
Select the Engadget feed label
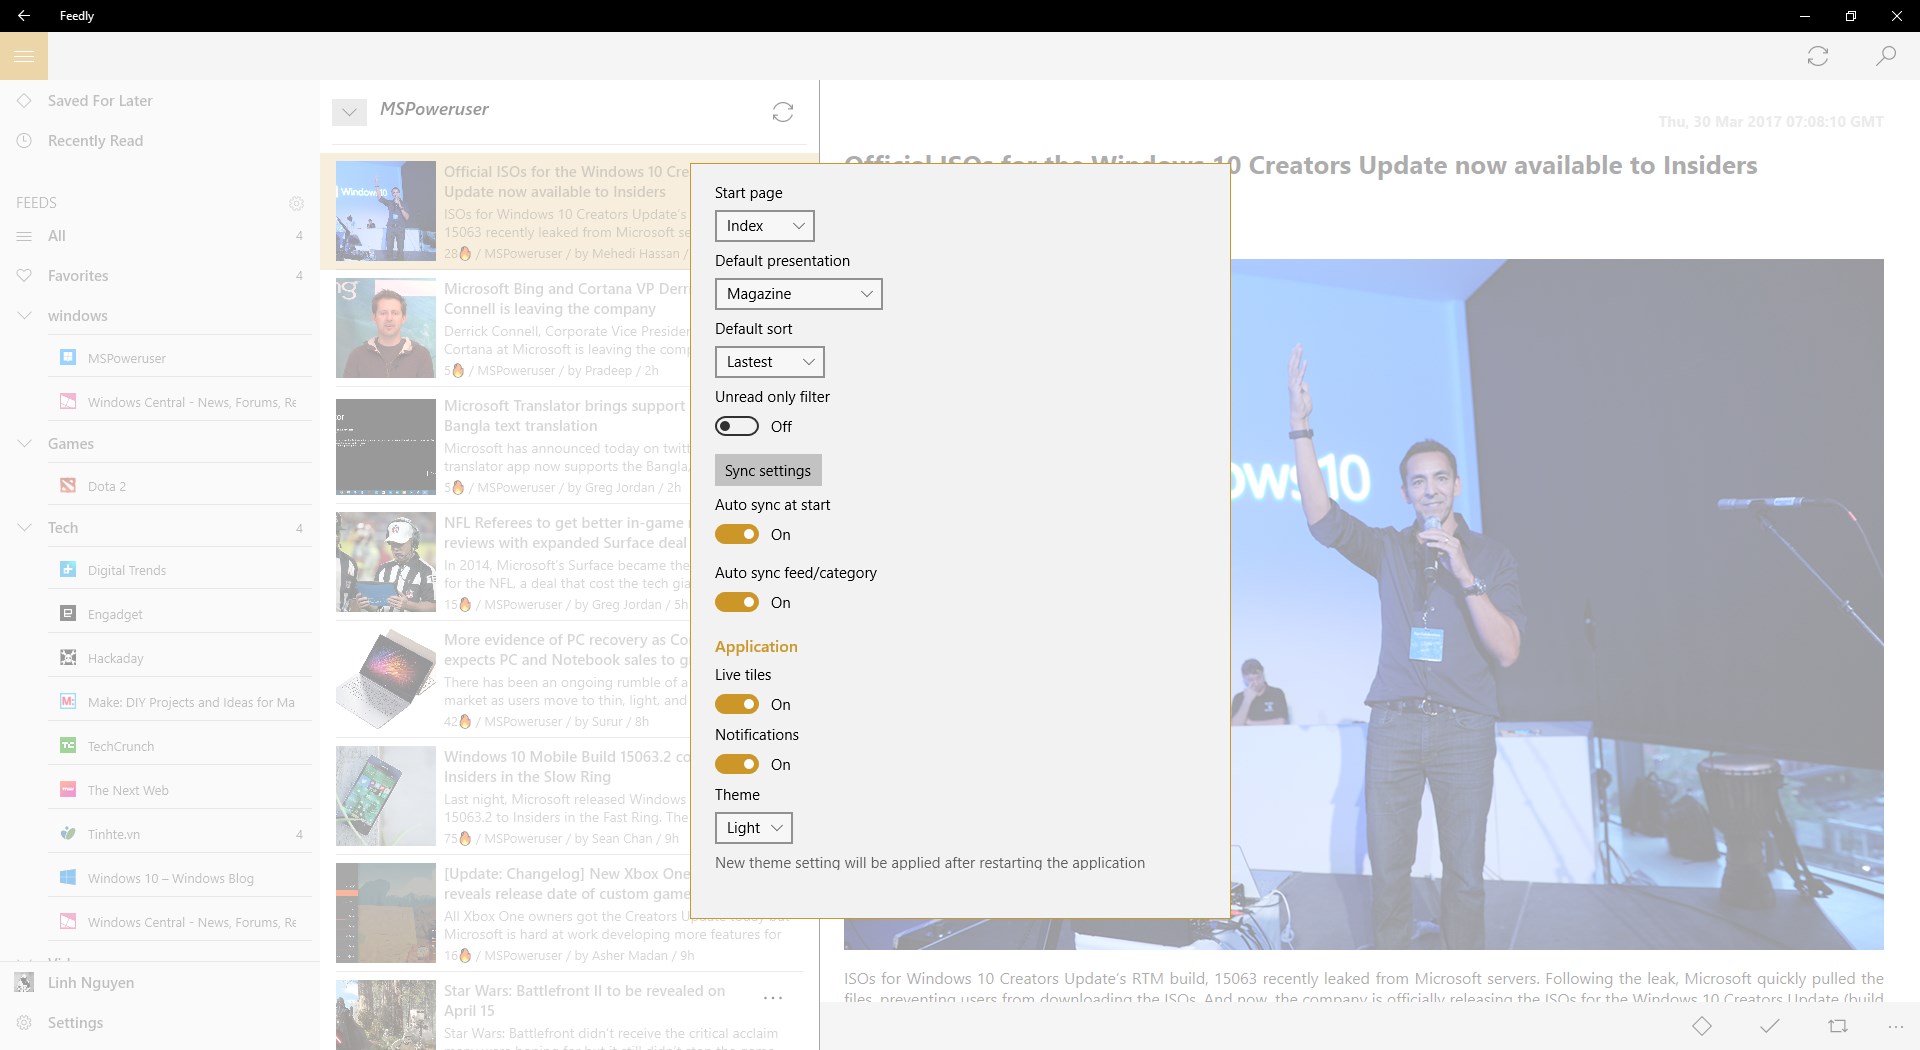tap(115, 614)
